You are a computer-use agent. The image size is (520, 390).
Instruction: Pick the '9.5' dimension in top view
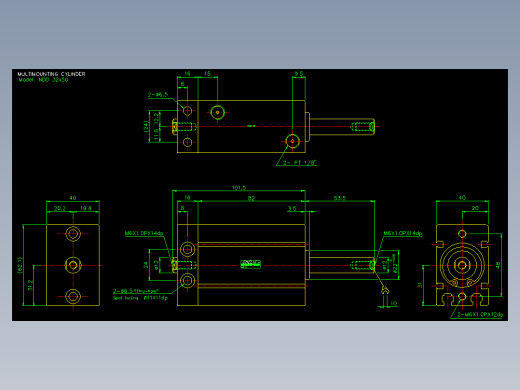pyautogui.click(x=299, y=74)
